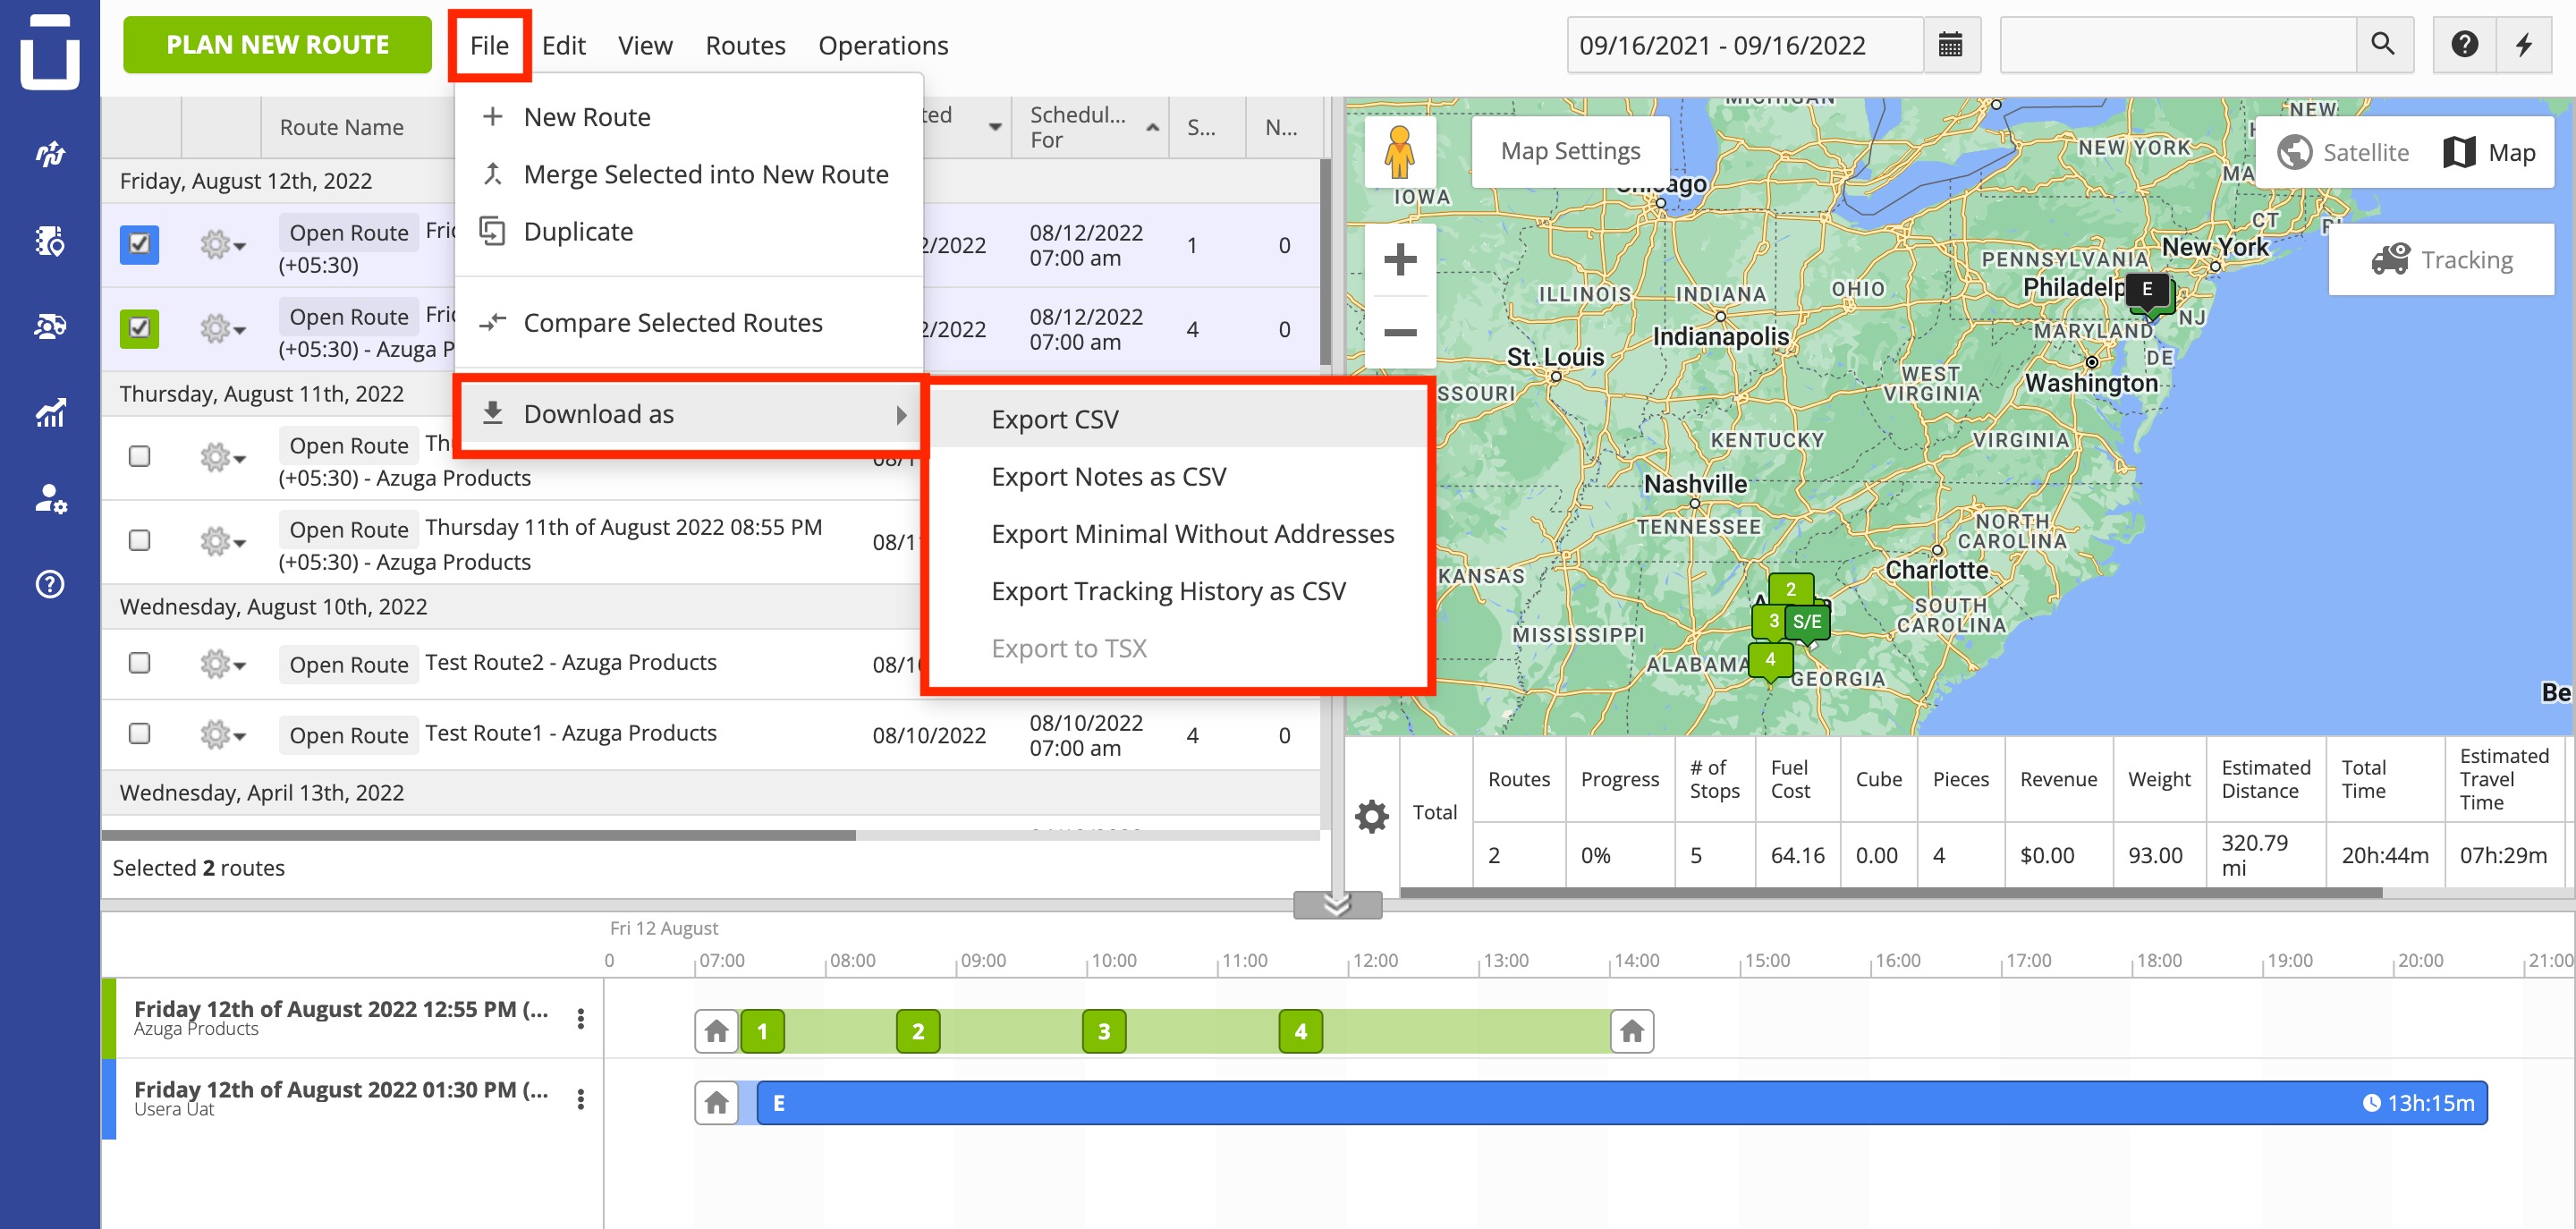The width and height of the screenshot is (2576, 1229).
Task: Select the Street View pegman icon
Action: (1400, 153)
